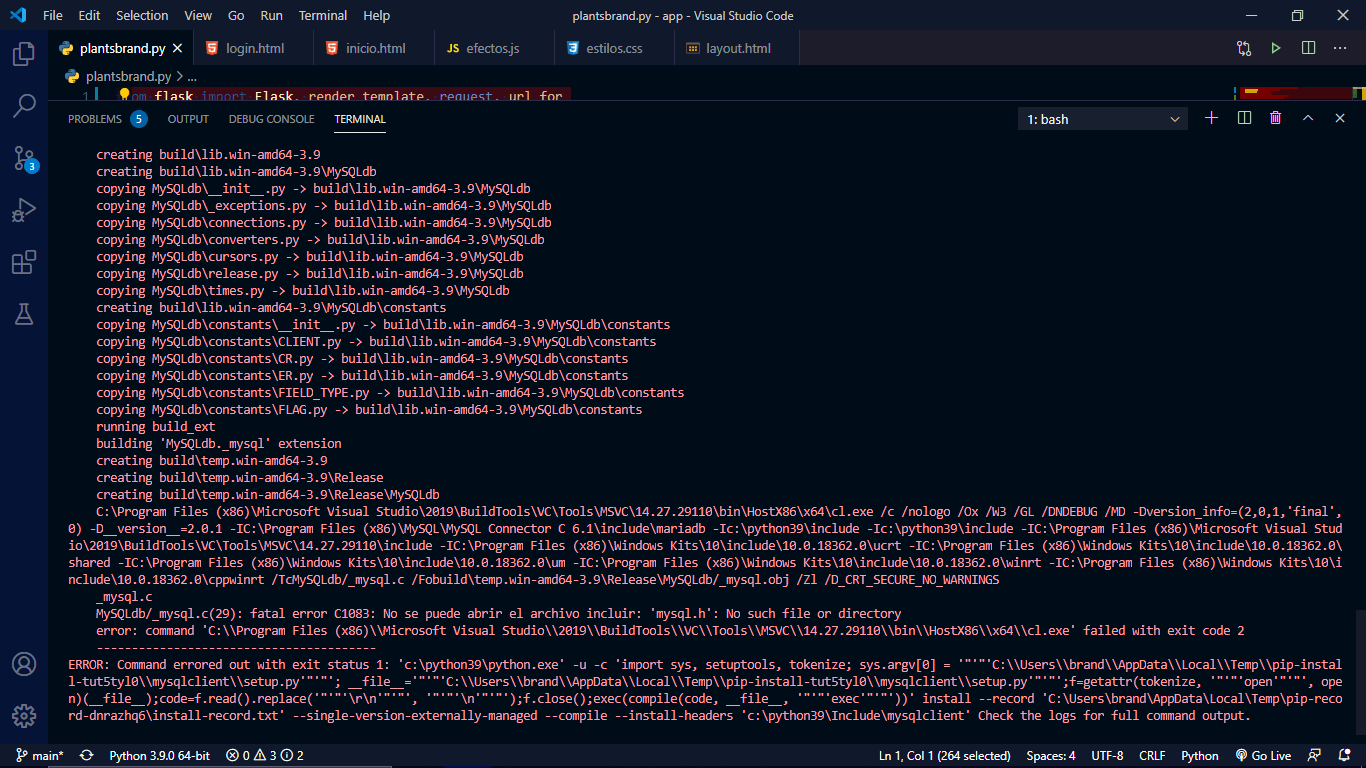Open editor More Actions ellipsis
Screen dimensions: 1366x768
point(1340,48)
